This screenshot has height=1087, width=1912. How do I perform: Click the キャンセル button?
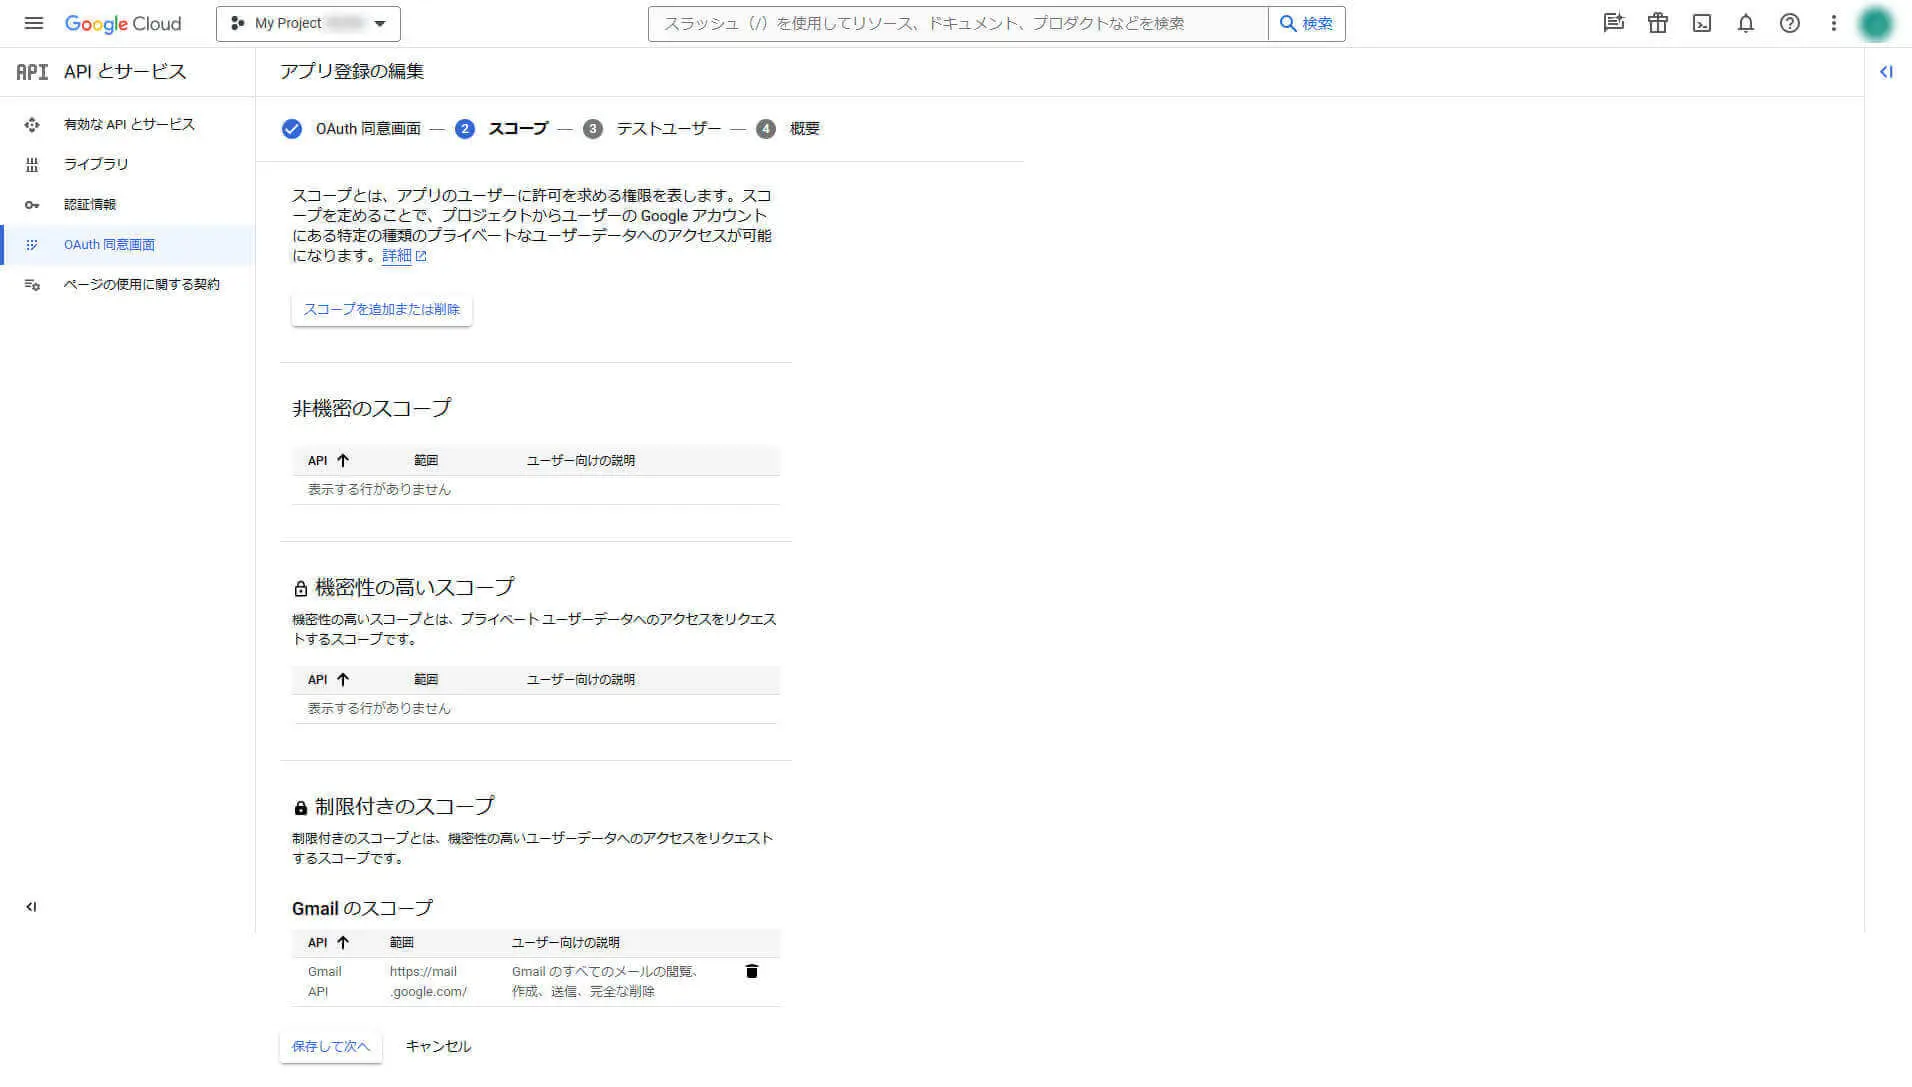pos(438,1046)
